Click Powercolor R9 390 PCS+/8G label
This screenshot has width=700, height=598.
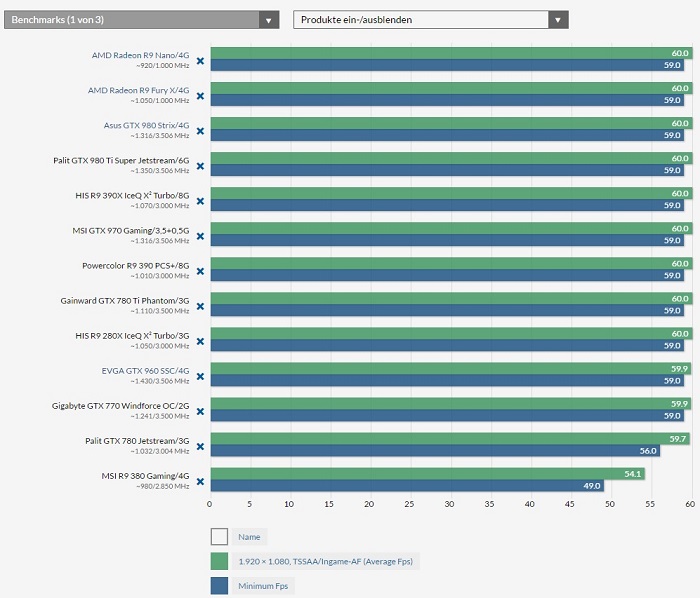136,266
